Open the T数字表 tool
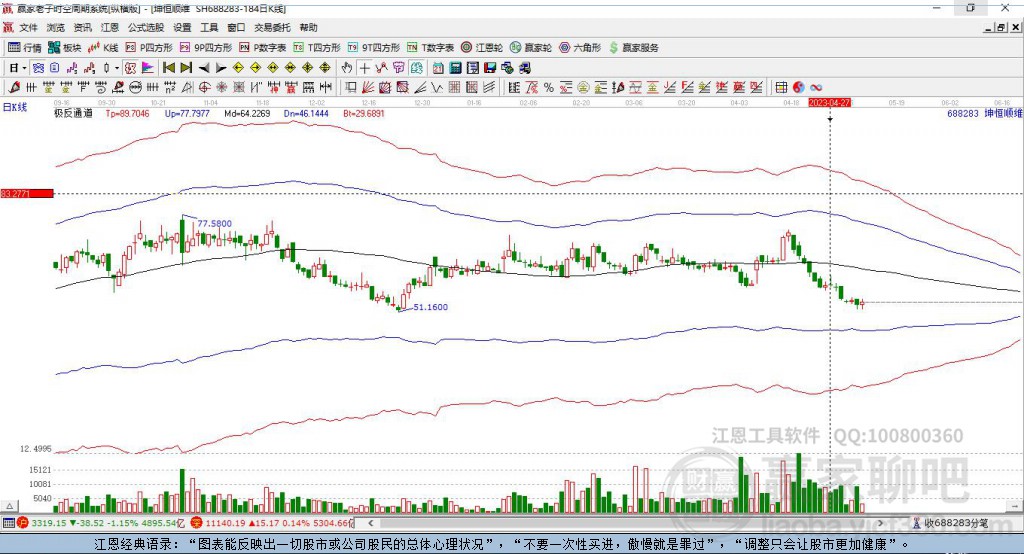 [x=430, y=48]
